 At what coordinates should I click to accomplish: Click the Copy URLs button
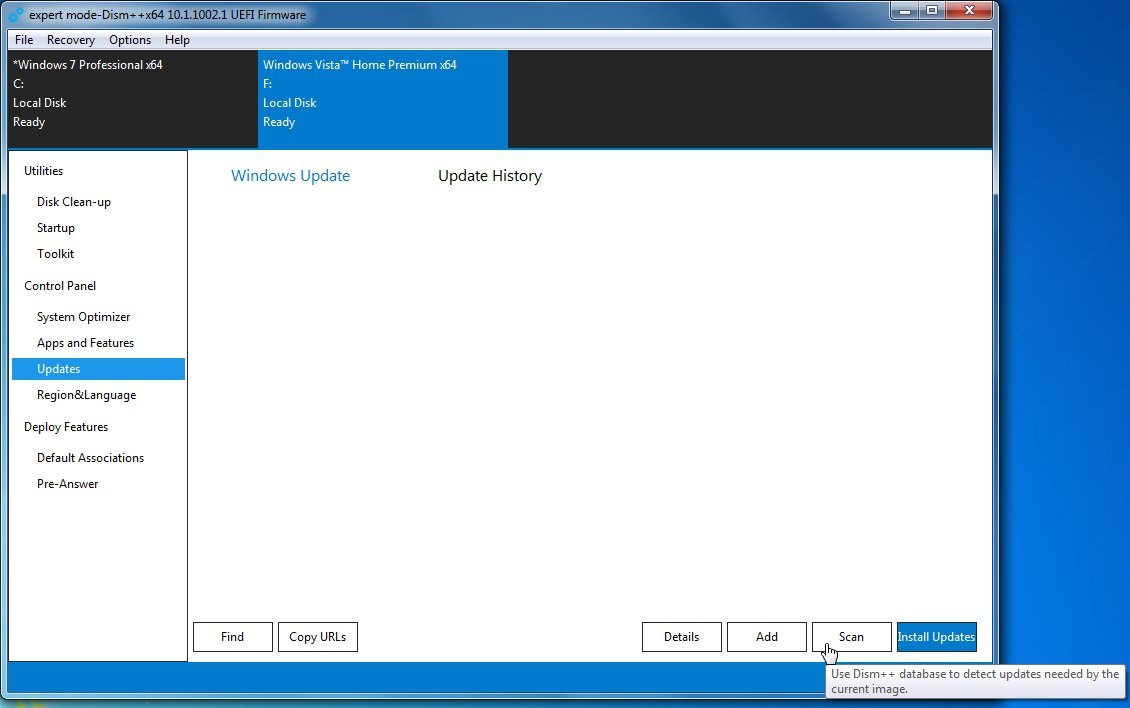click(318, 637)
